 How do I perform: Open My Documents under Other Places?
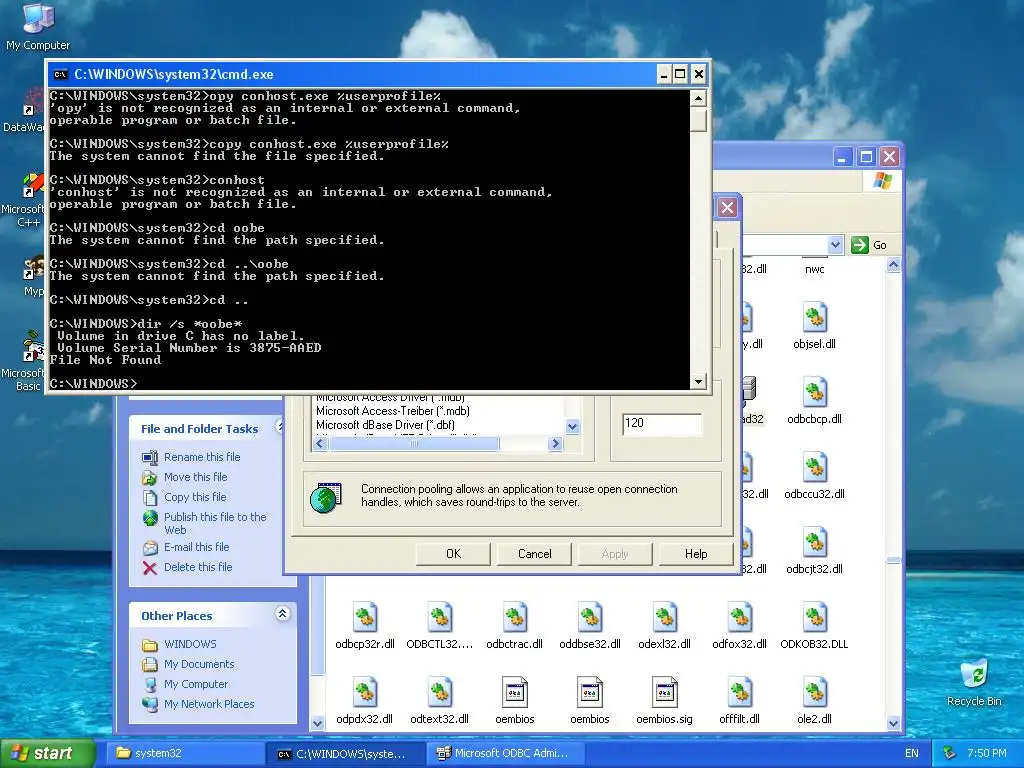[199, 664]
